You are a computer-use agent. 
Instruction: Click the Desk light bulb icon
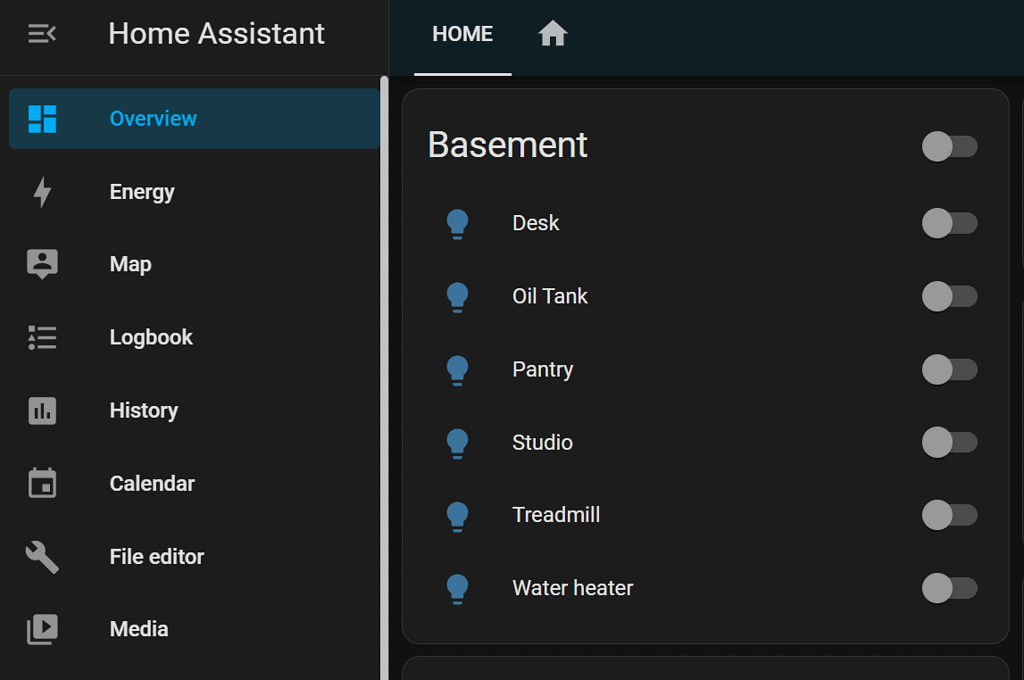pyautogui.click(x=458, y=223)
